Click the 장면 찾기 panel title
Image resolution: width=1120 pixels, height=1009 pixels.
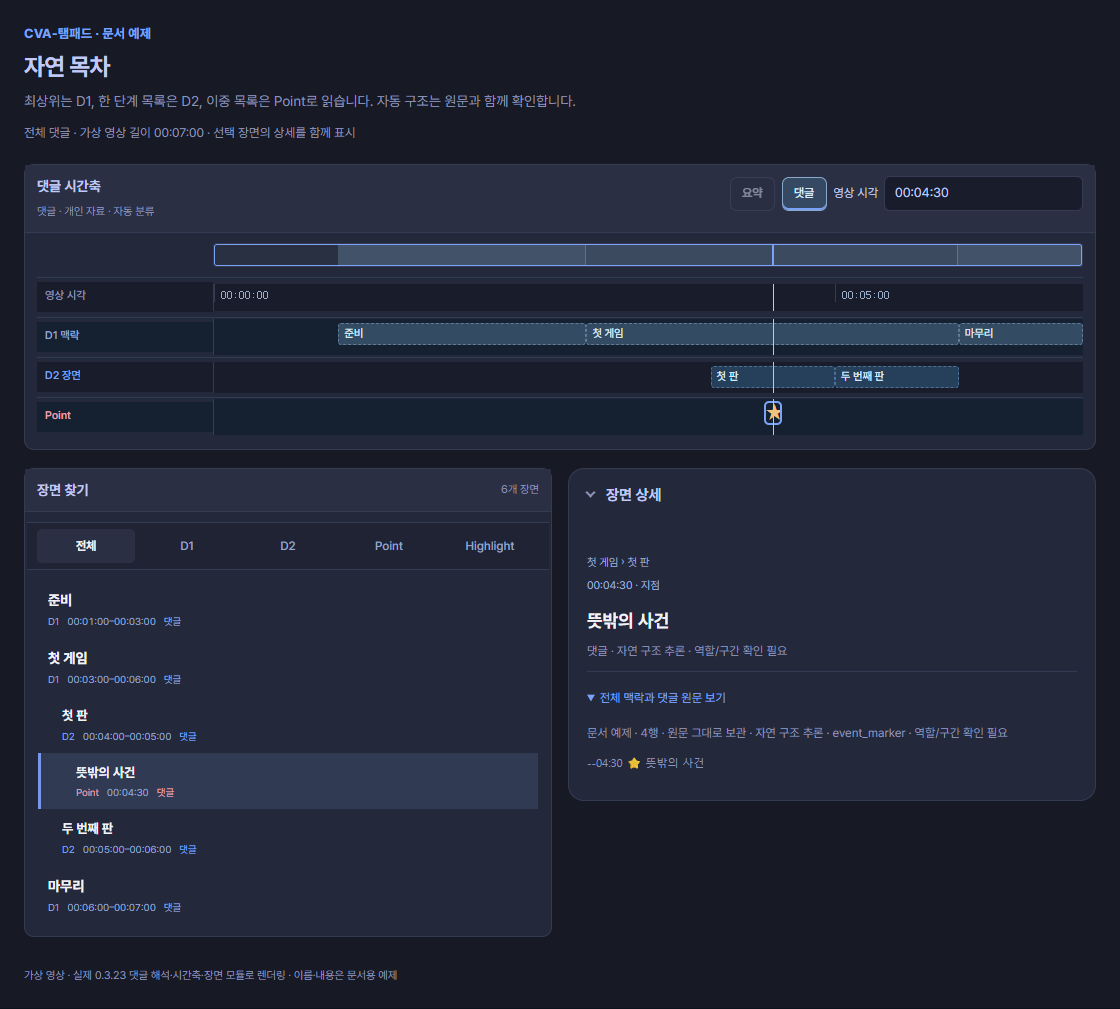click(63, 490)
